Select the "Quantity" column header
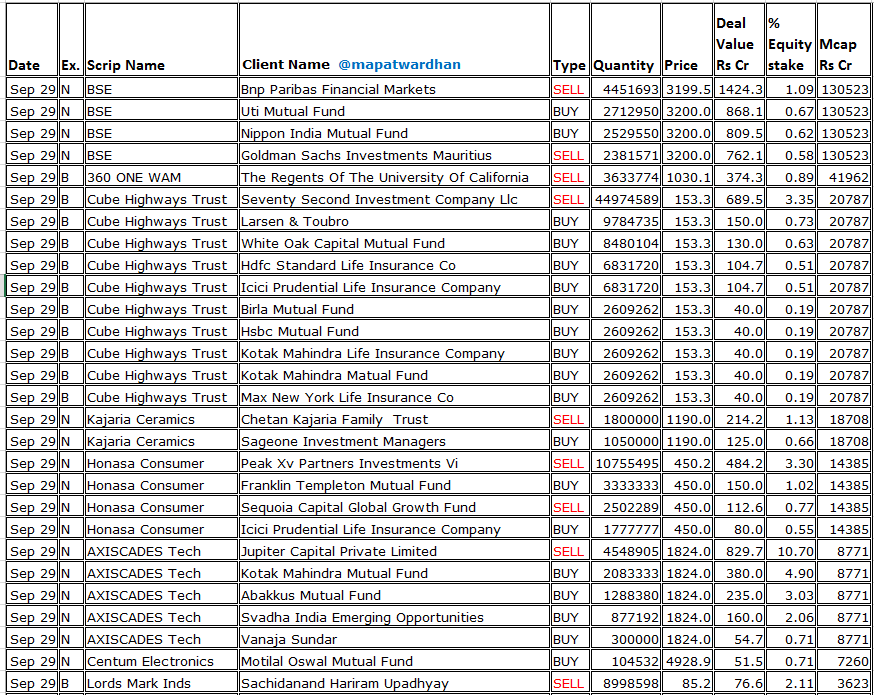Image resolution: width=874 pixels, height=695 pixels. (626, 40)
